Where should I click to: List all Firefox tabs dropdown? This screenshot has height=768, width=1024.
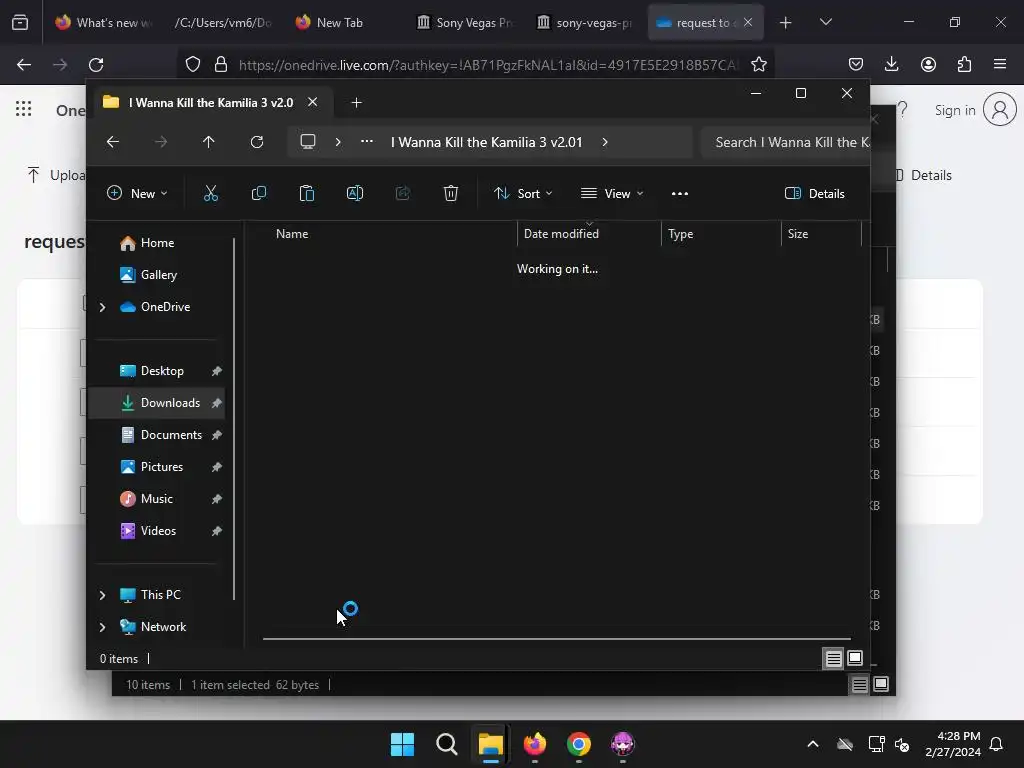point(825,22)
